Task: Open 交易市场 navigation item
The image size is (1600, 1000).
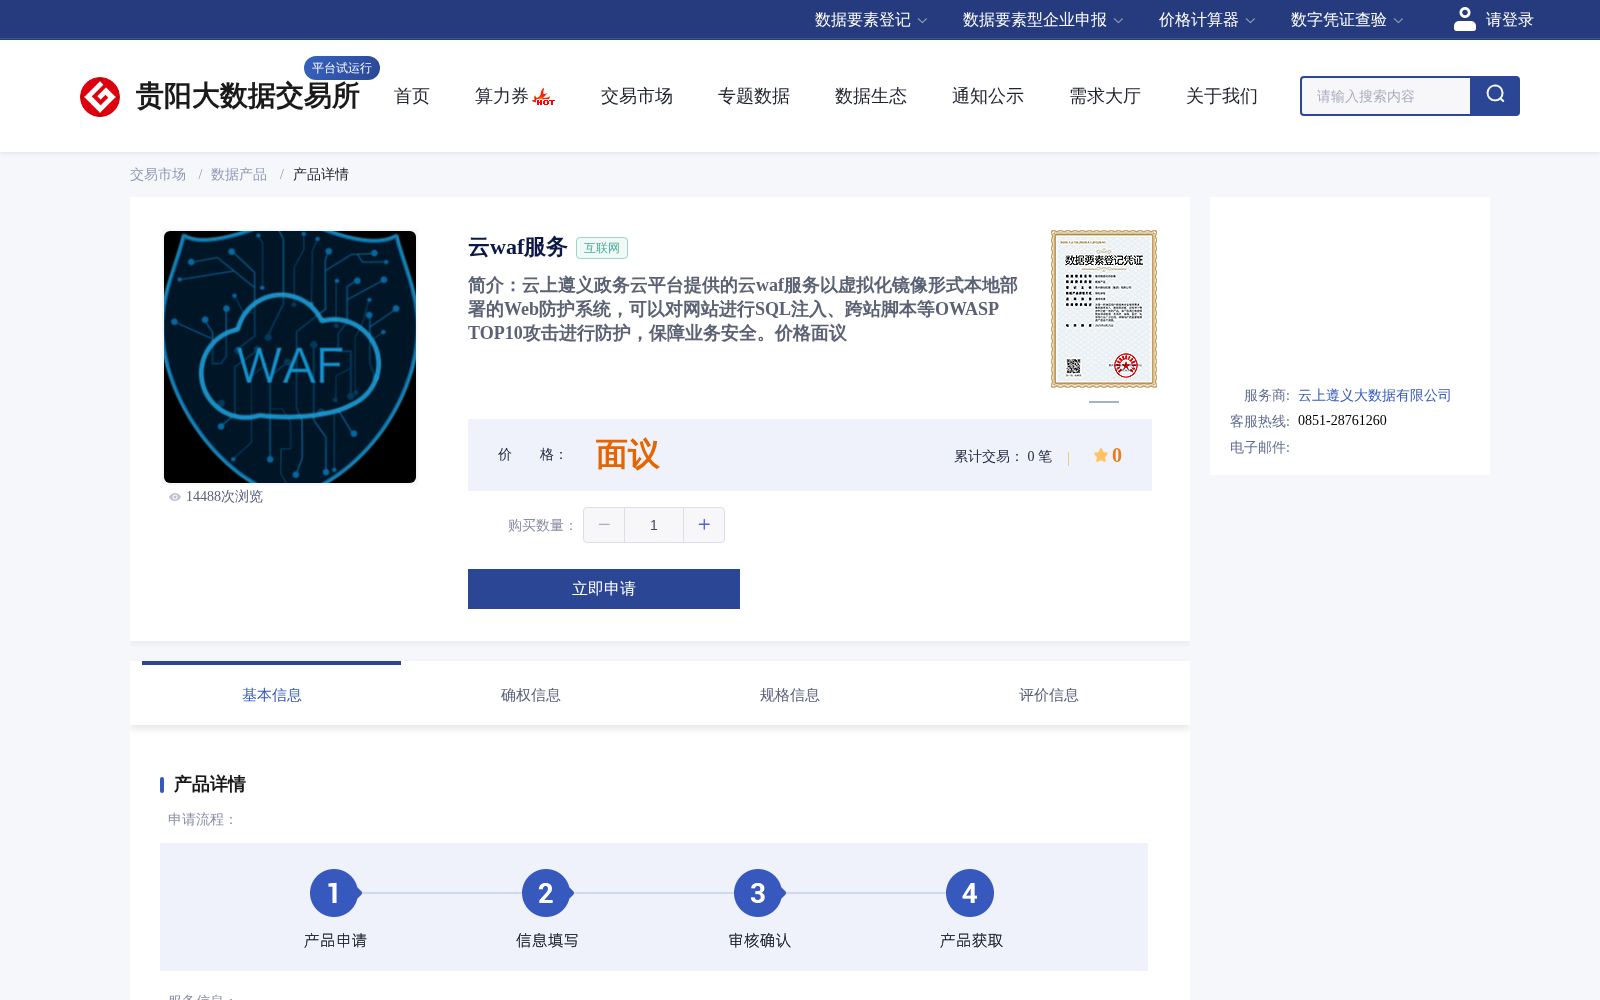Action: click(x=637, y=96)
